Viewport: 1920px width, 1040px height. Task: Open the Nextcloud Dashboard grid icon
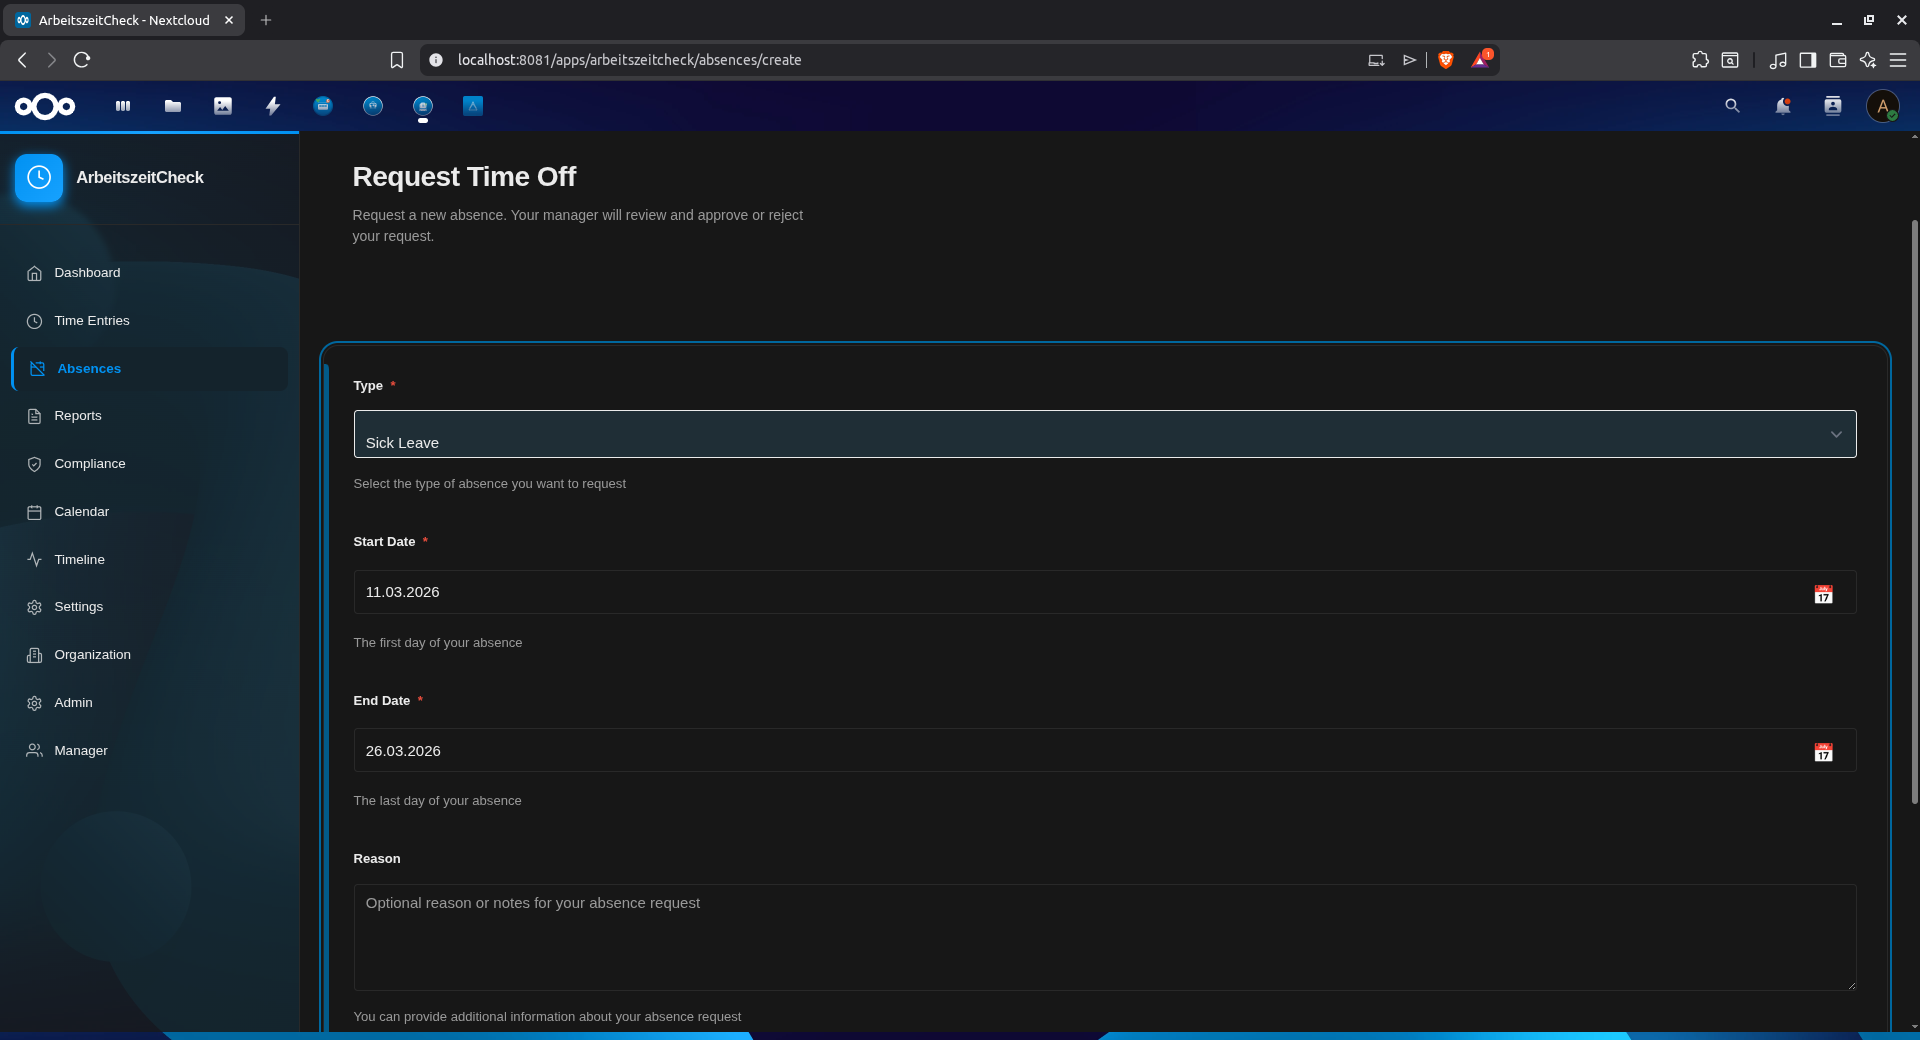point(122,106)
